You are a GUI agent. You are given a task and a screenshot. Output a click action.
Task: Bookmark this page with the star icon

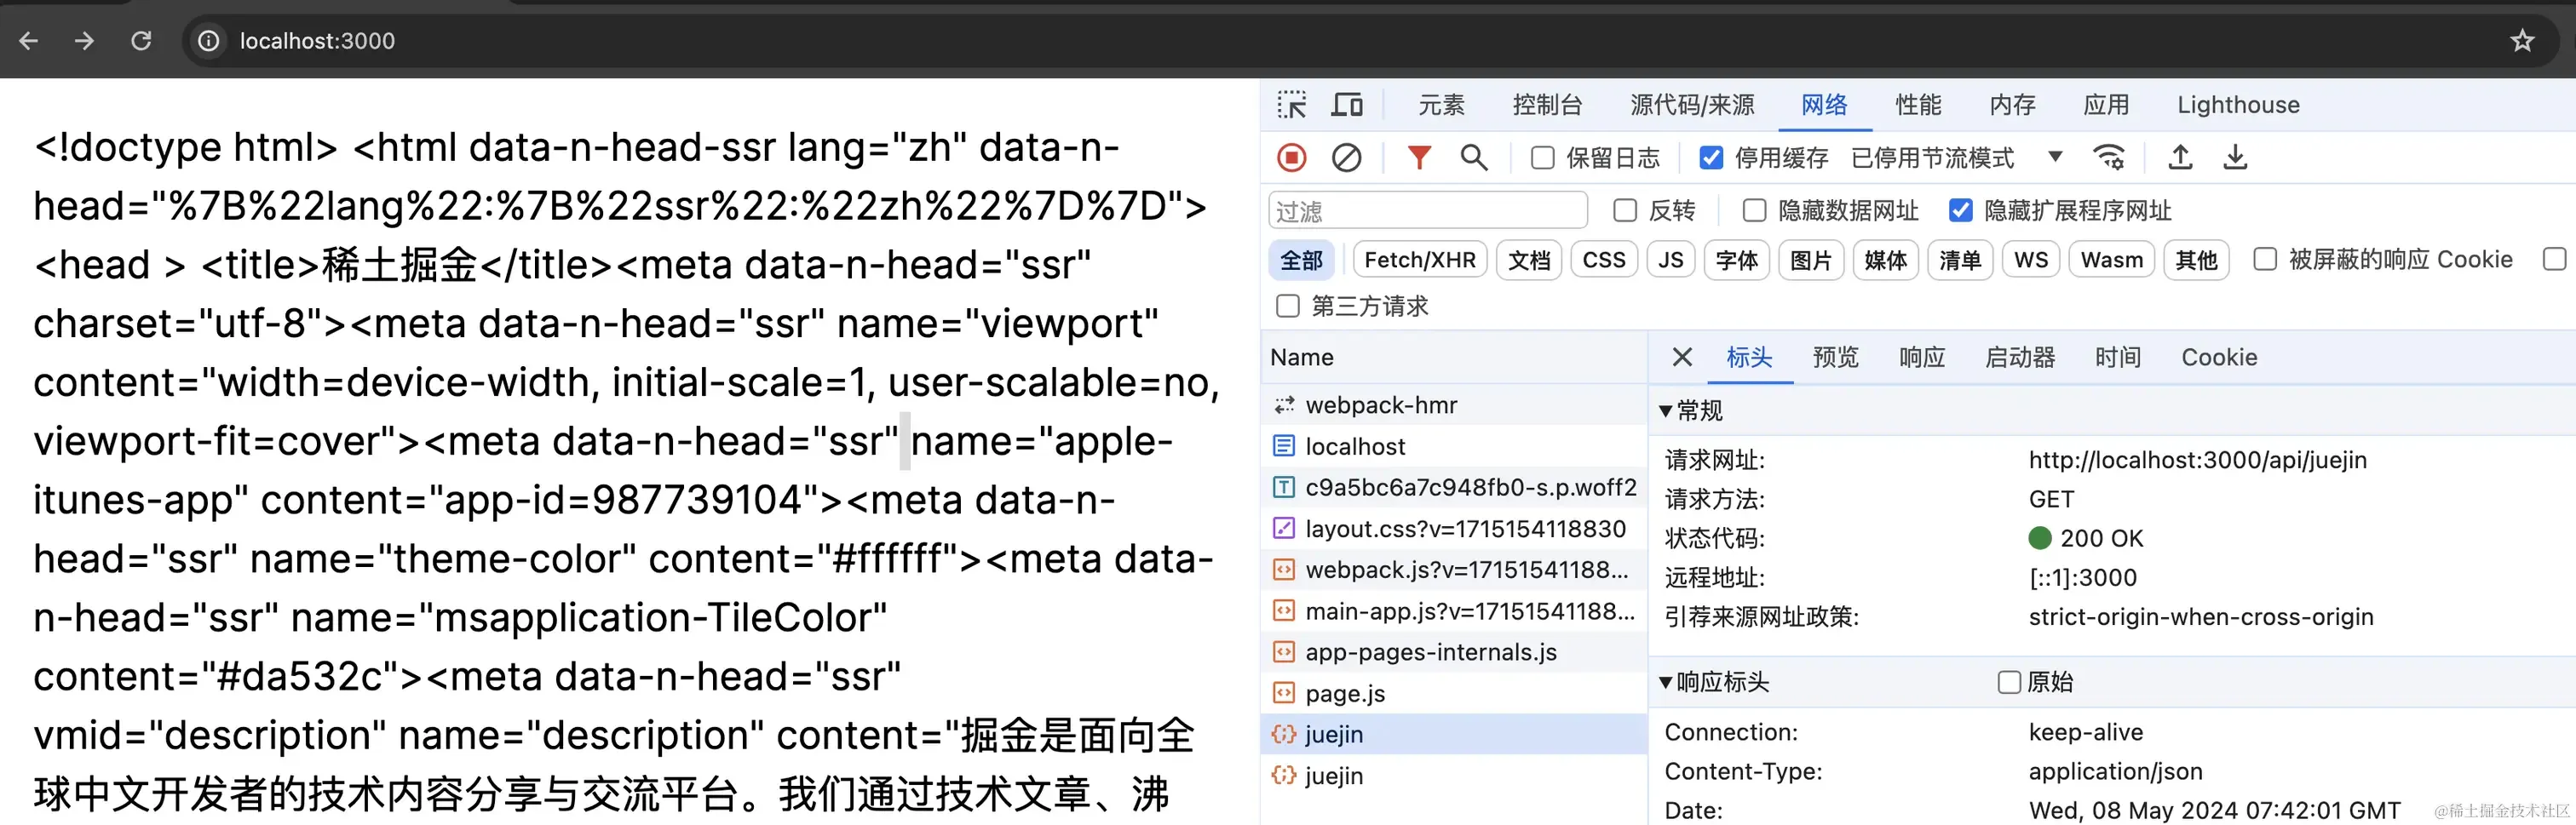click(x=2522, y=41)
